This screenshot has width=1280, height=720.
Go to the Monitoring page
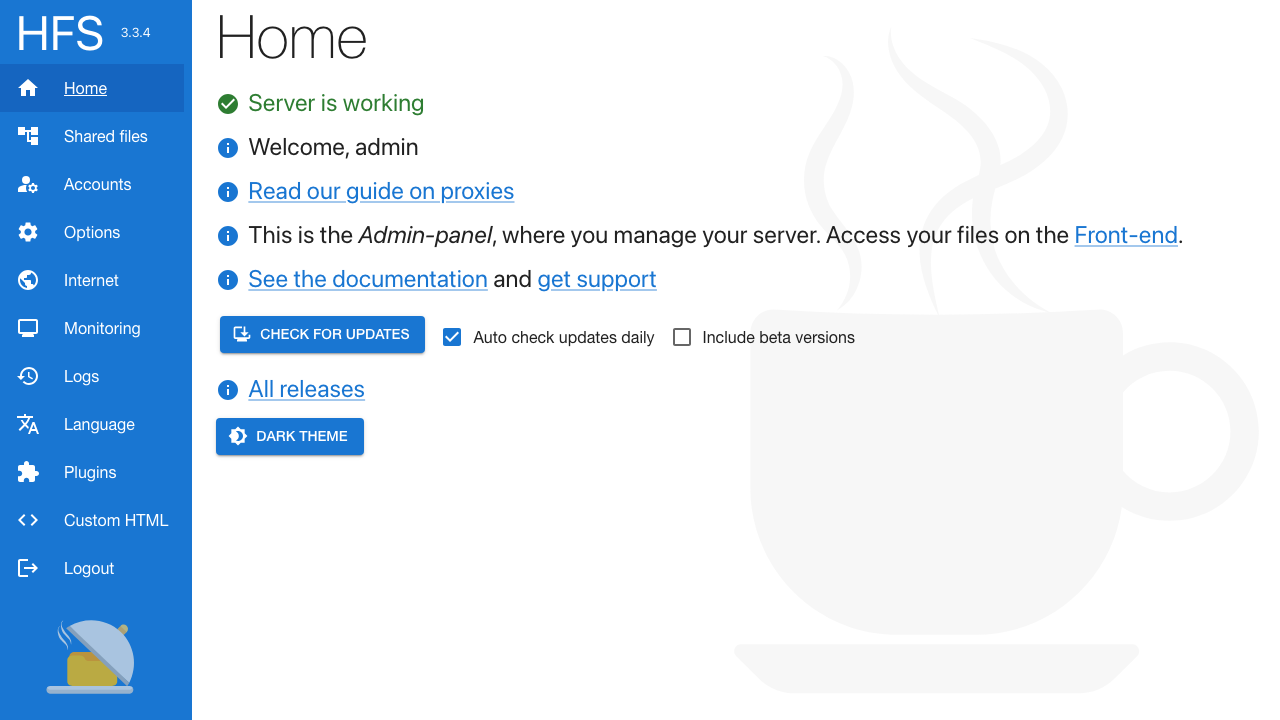[x=92, y=328]
